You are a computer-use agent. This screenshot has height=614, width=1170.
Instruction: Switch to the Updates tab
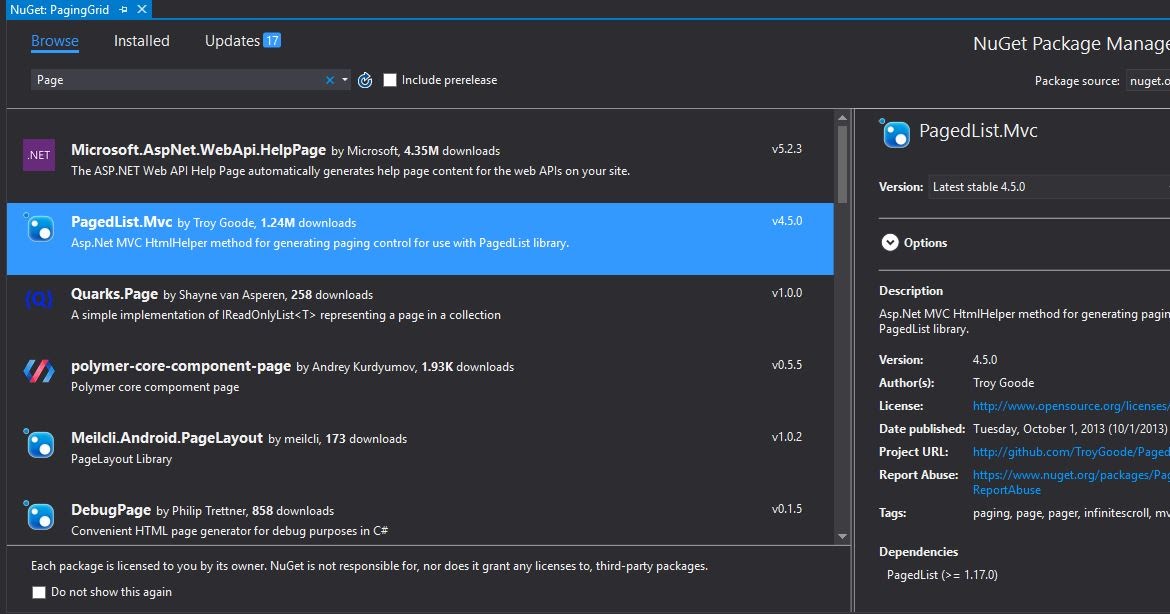232,40
